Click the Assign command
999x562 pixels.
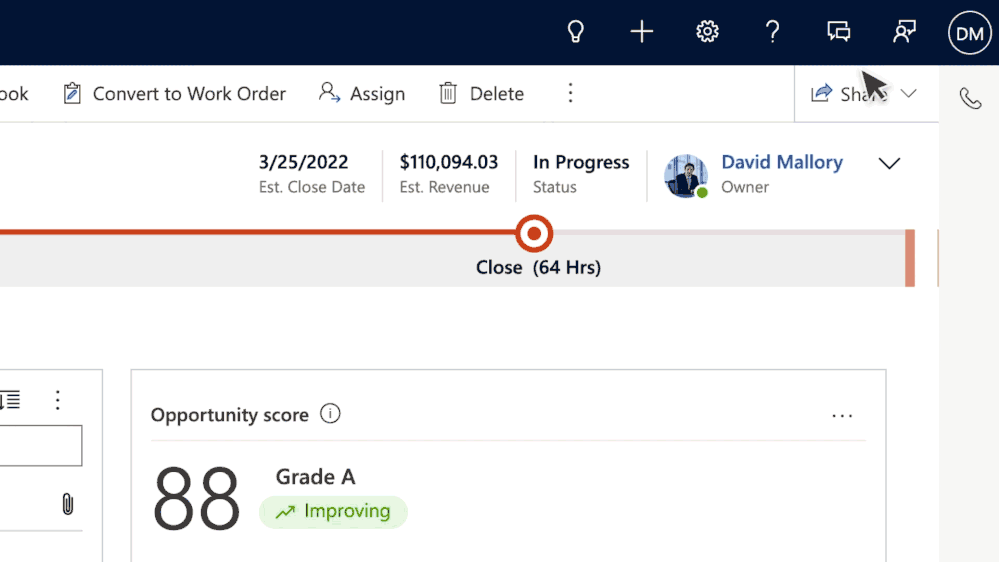pyautogui.click(x=362, y=94)
